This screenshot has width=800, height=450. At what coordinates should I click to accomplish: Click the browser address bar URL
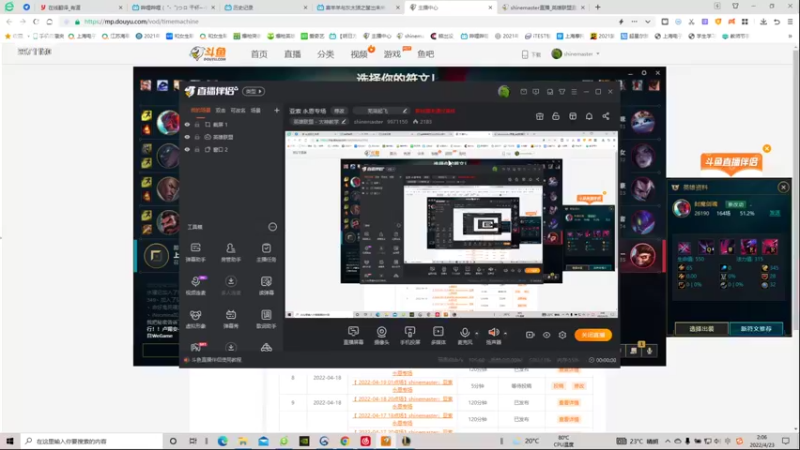pos(141,22)
